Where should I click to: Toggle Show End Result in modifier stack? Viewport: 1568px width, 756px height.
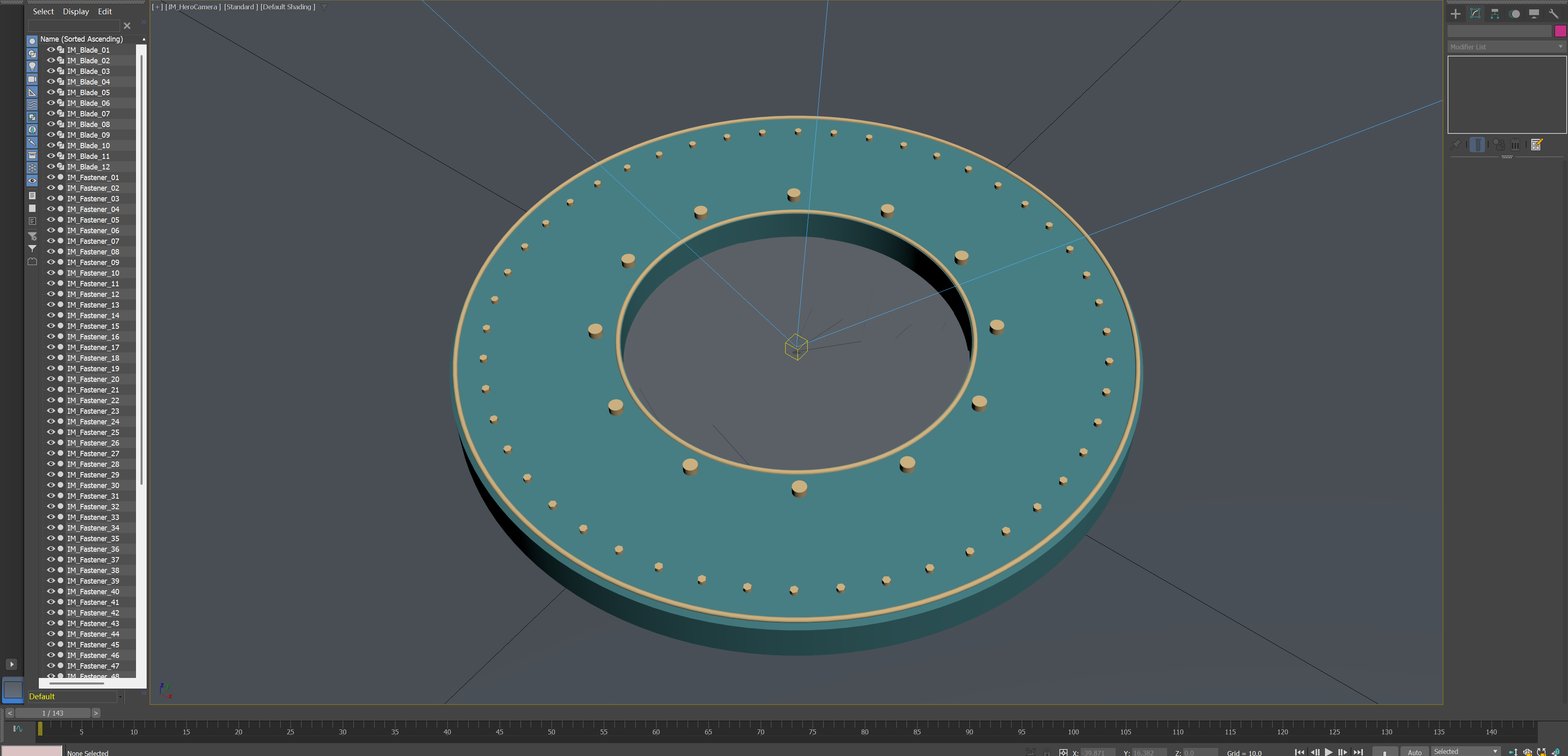point(1478,145)
